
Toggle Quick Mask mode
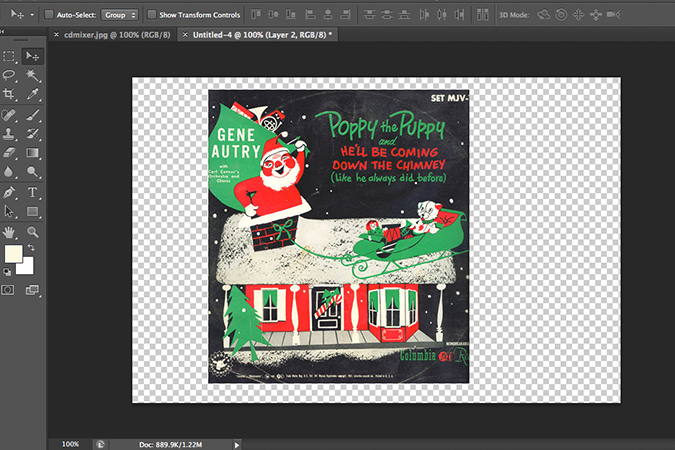coord(8,290)
